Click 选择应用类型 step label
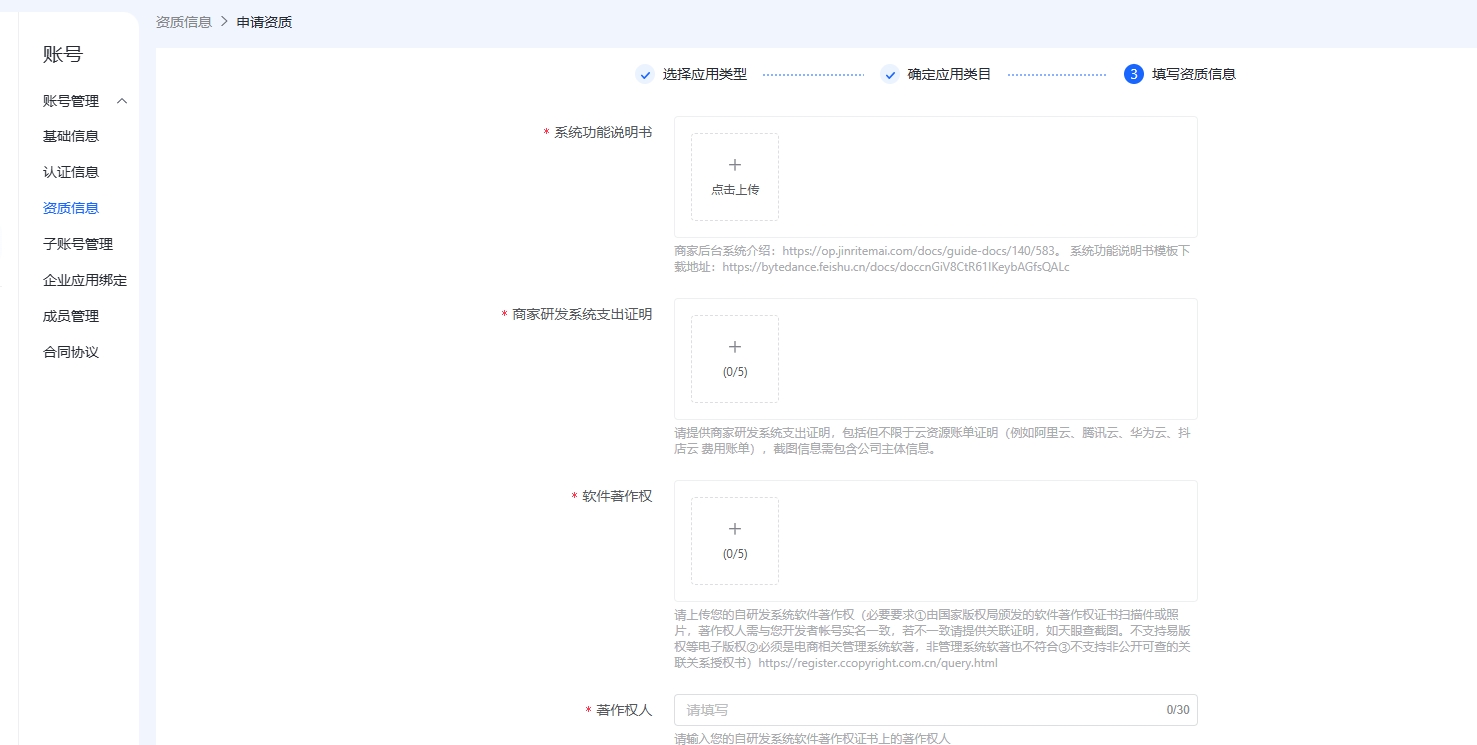1477x745 pixels. point(704,74)
